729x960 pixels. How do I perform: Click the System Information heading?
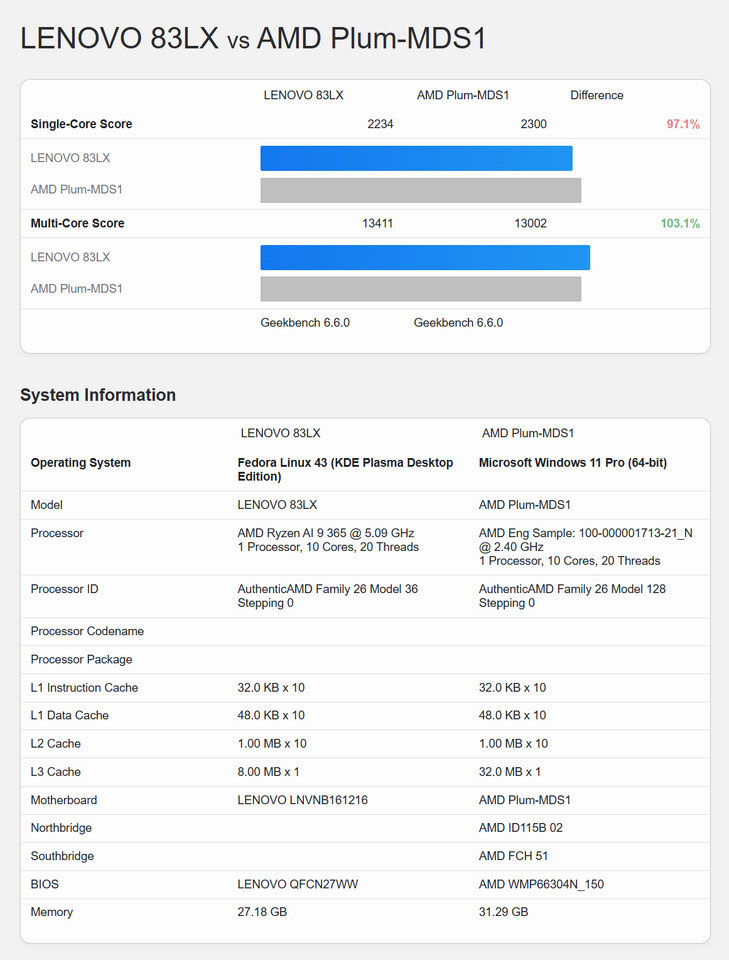pos(98,395)
